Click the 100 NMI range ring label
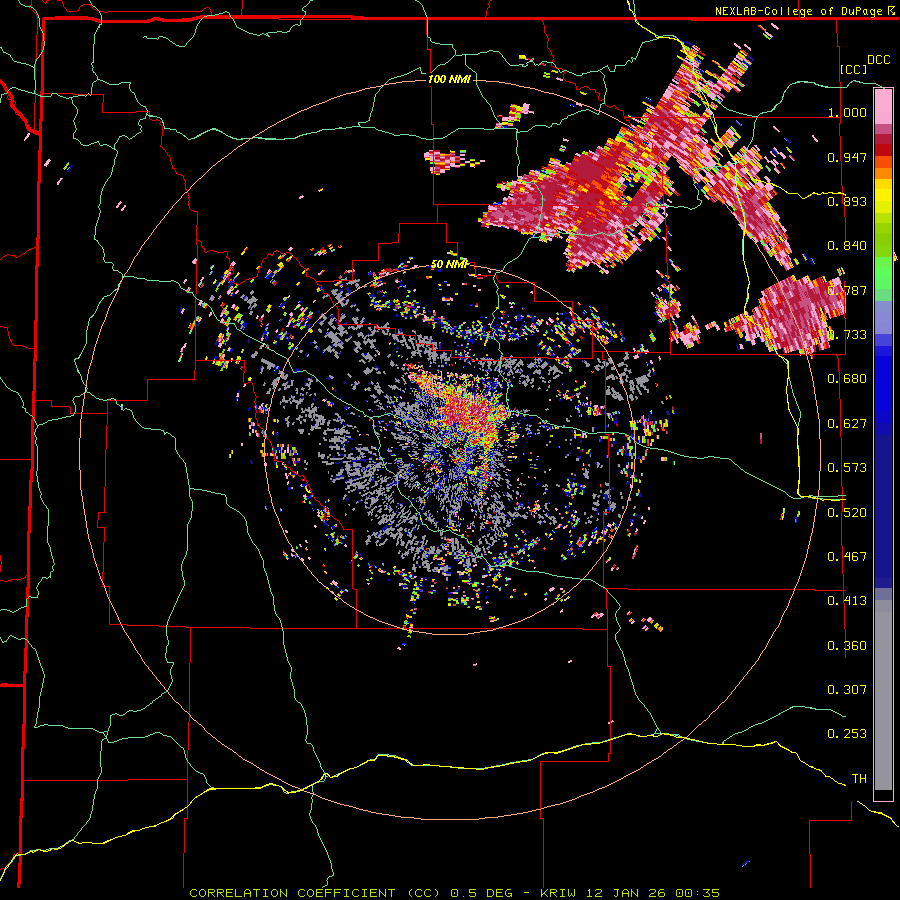The height and width of the screenshot is (900, 900). [449, 79]
